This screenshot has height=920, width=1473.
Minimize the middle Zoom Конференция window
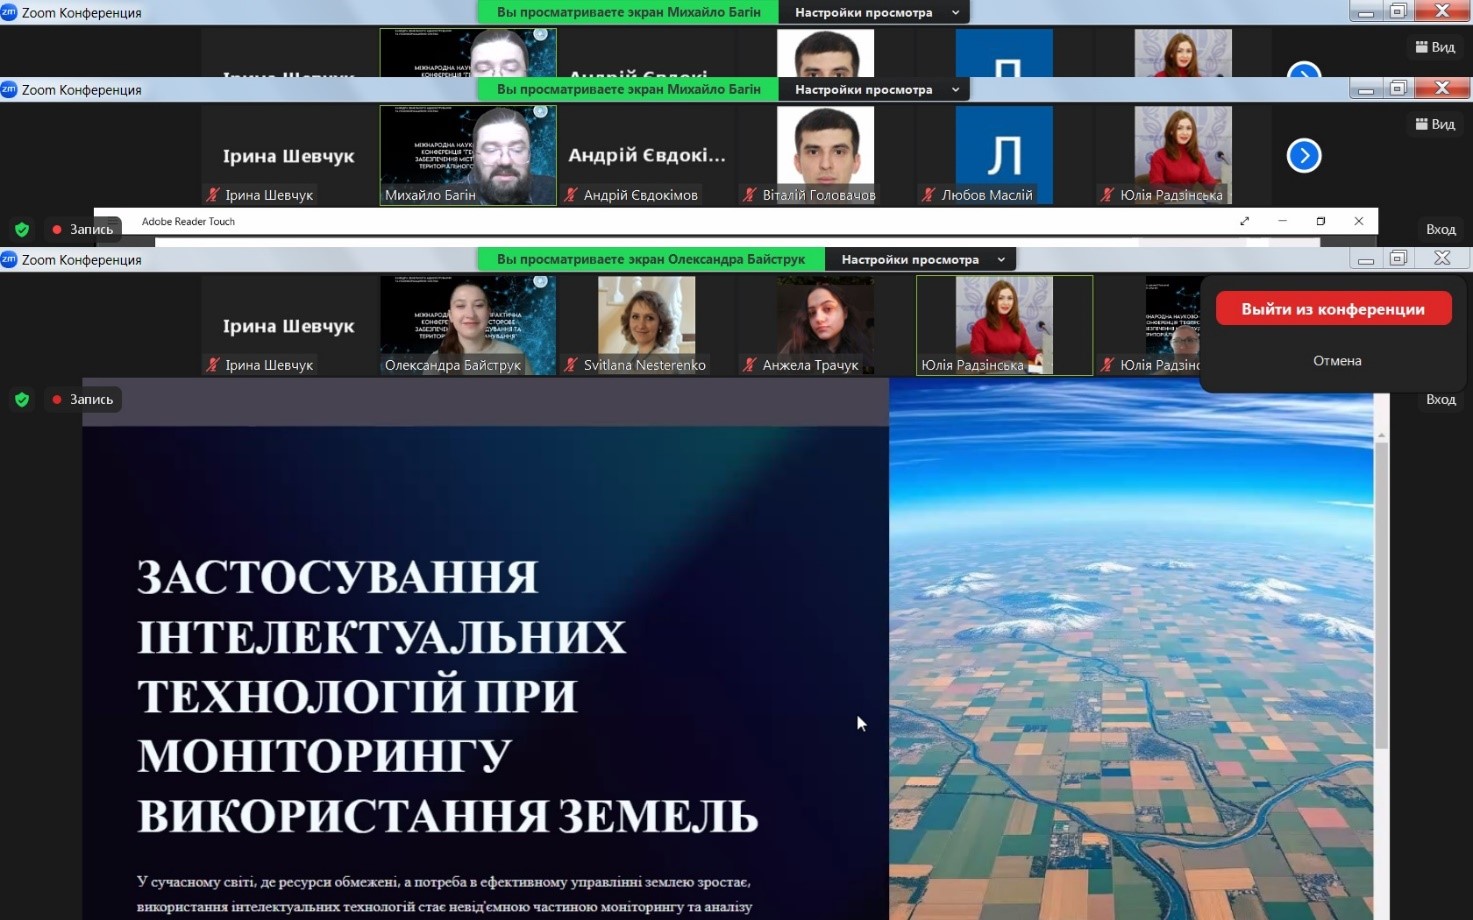click(1366, 89)
